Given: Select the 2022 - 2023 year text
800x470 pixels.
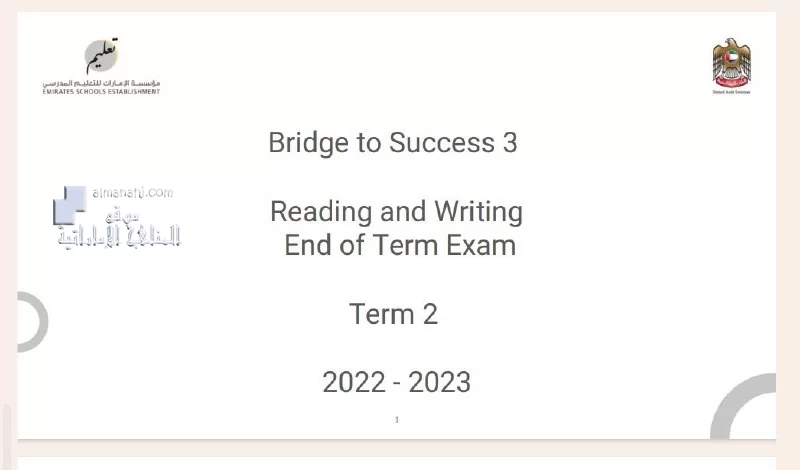Looking at the screenshot, I should 396,382.
